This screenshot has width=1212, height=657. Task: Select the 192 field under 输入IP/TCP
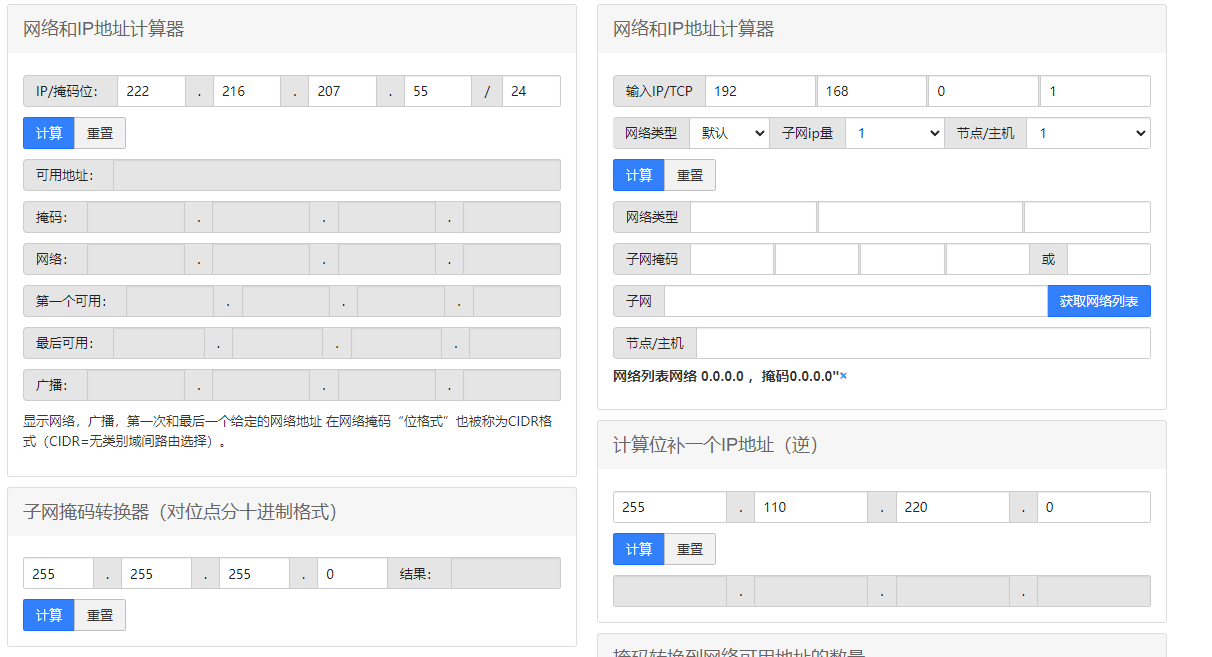760,90
